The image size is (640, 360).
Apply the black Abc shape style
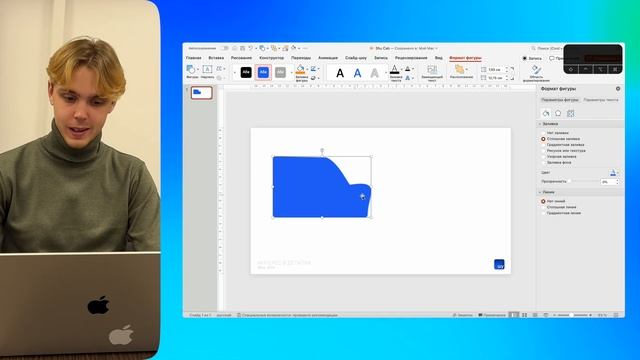tap(246, 73)
